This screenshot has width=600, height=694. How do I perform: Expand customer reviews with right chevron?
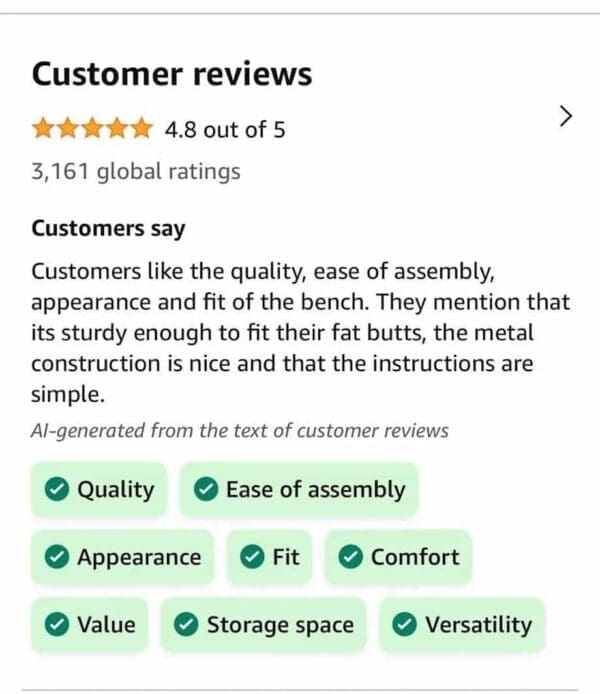tap(566, 116)
